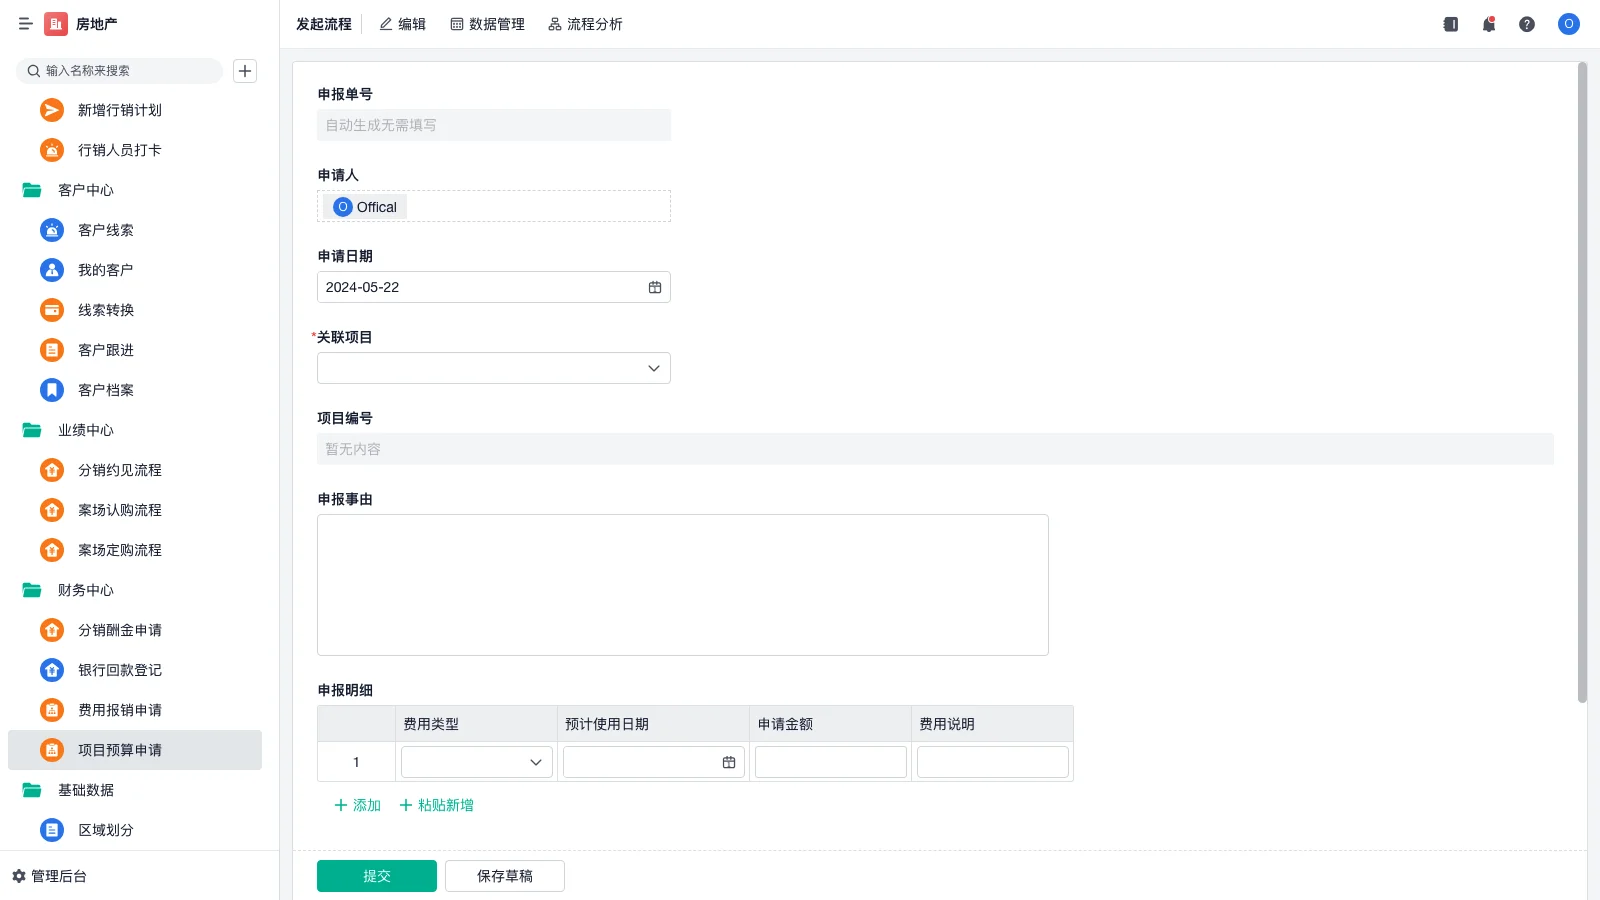Image resolution: width=1600 pixels, height=900 pixels.
Task: Add a row with the 添加 link
Action: coord(358,805)
